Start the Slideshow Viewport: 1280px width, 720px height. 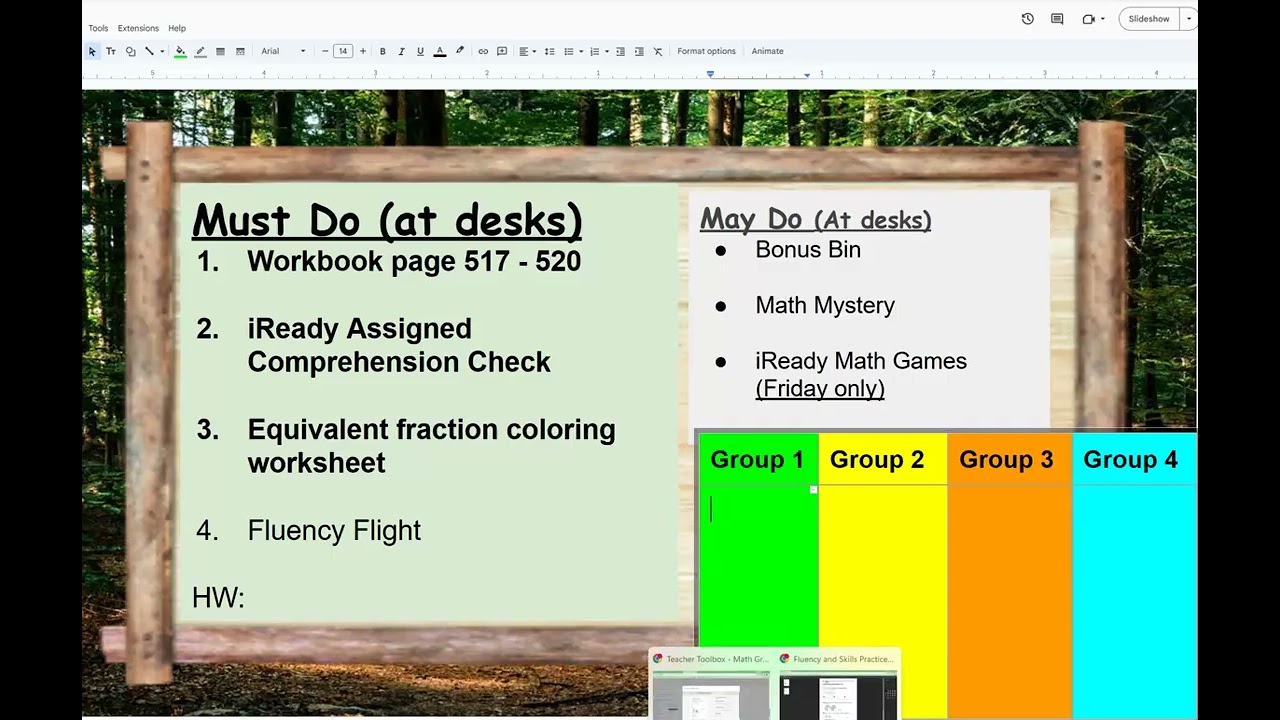pyautogui.click(x=1149, y=19)
